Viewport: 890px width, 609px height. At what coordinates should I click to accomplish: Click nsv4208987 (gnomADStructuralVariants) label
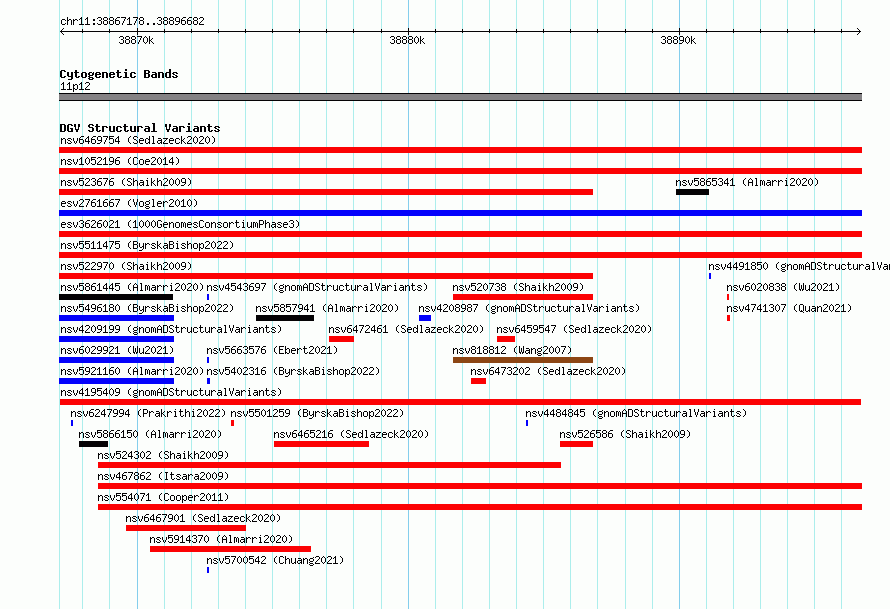click(529, 308)
